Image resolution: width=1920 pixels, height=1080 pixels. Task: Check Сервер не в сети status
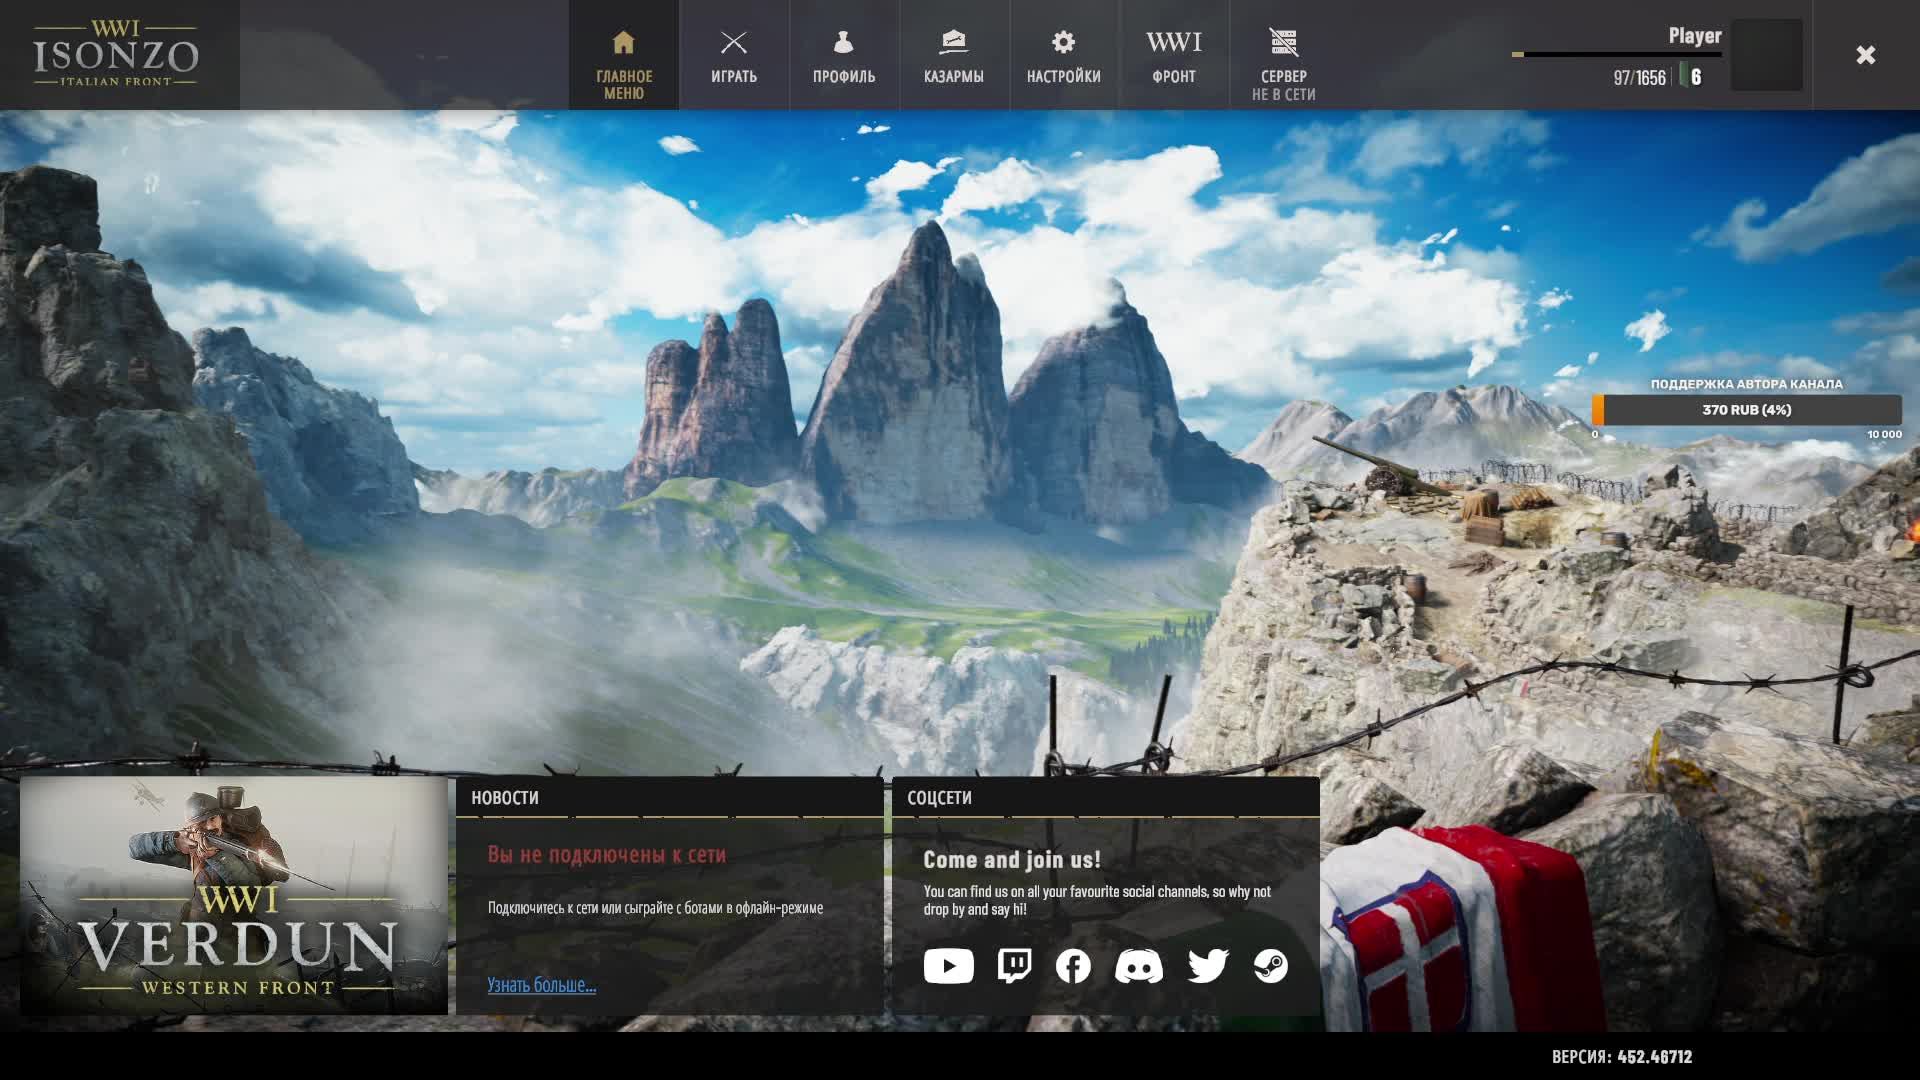[1284, 55]
